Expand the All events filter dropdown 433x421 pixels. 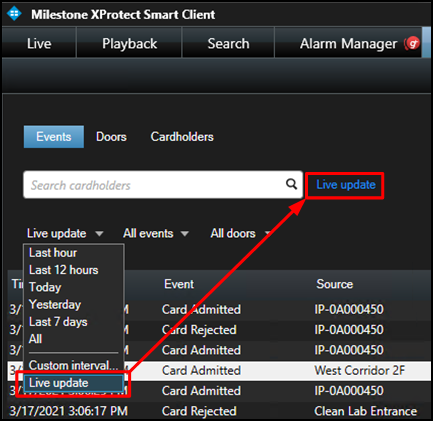coord(156,233)
